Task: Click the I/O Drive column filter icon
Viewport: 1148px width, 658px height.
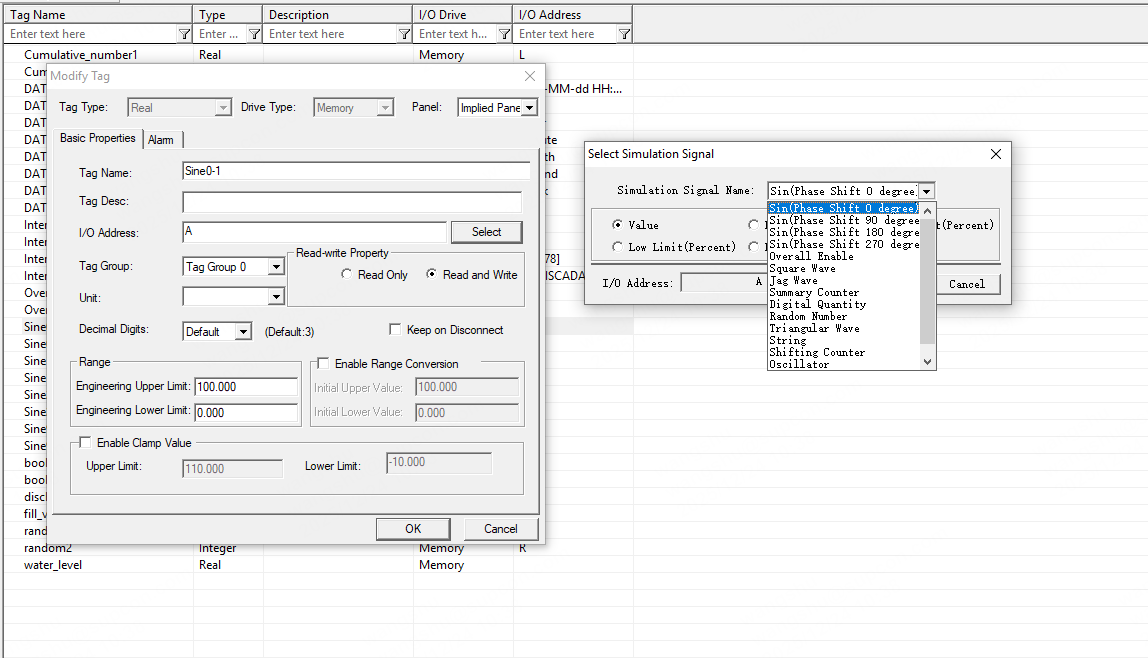Action: [504, 34]
